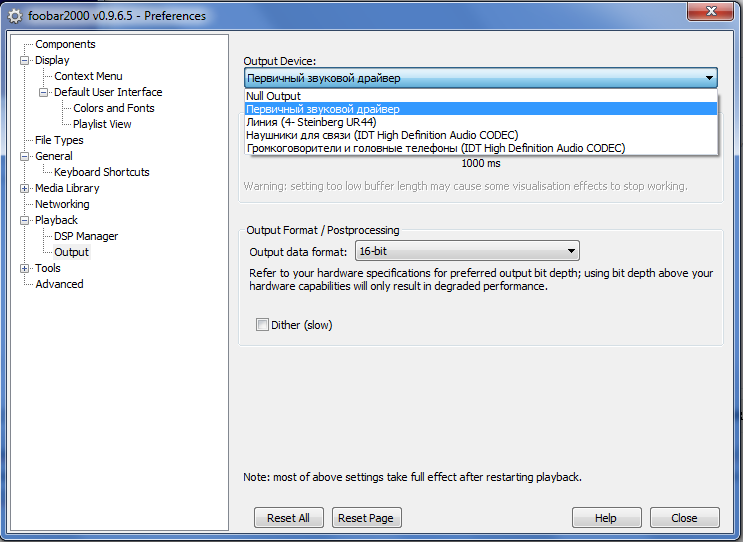Collapse the General tree node
The height and width of the screenshot is (542, 743).
pos(24,156)
